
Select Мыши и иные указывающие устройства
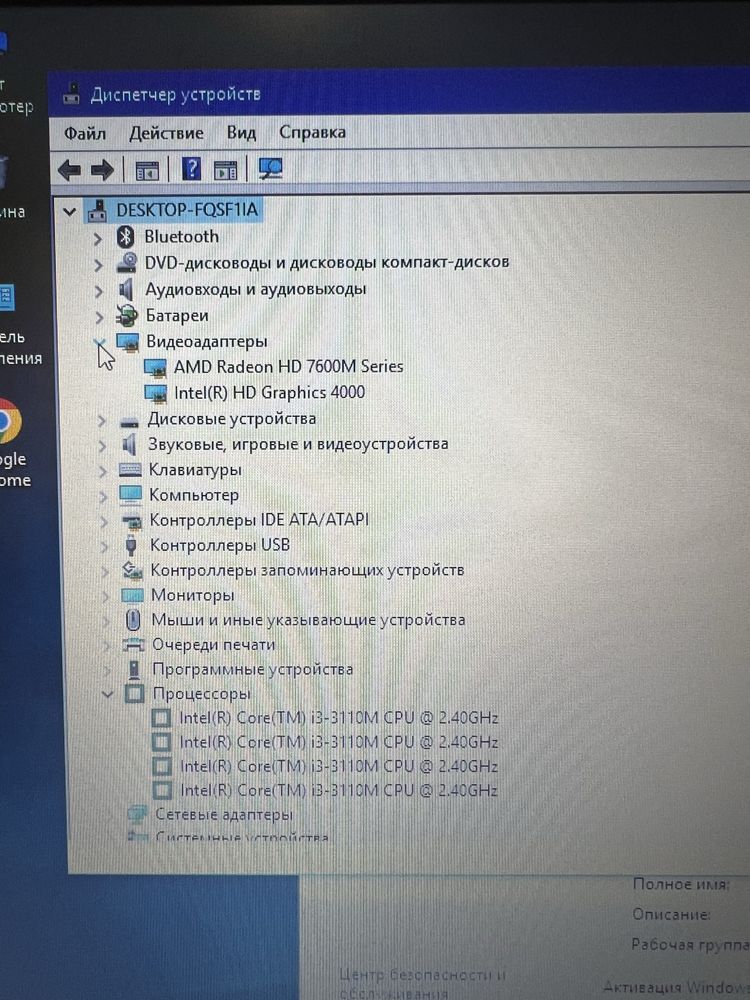tap(309, 620)
